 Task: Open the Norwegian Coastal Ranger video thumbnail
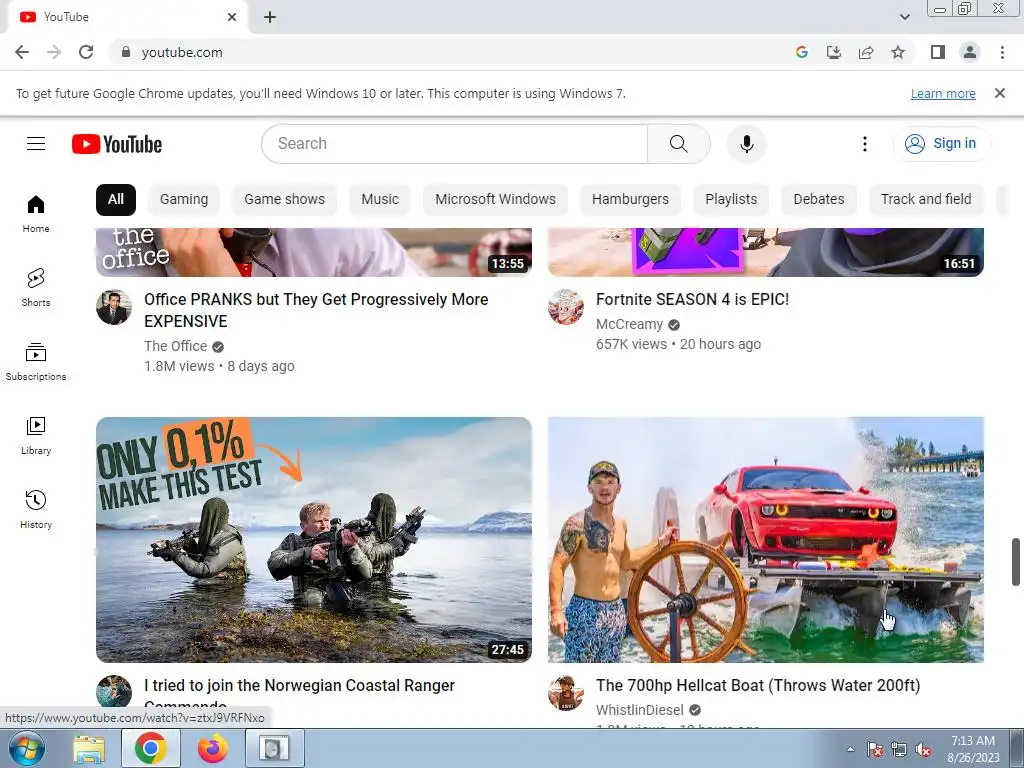[x=314, y=540]
